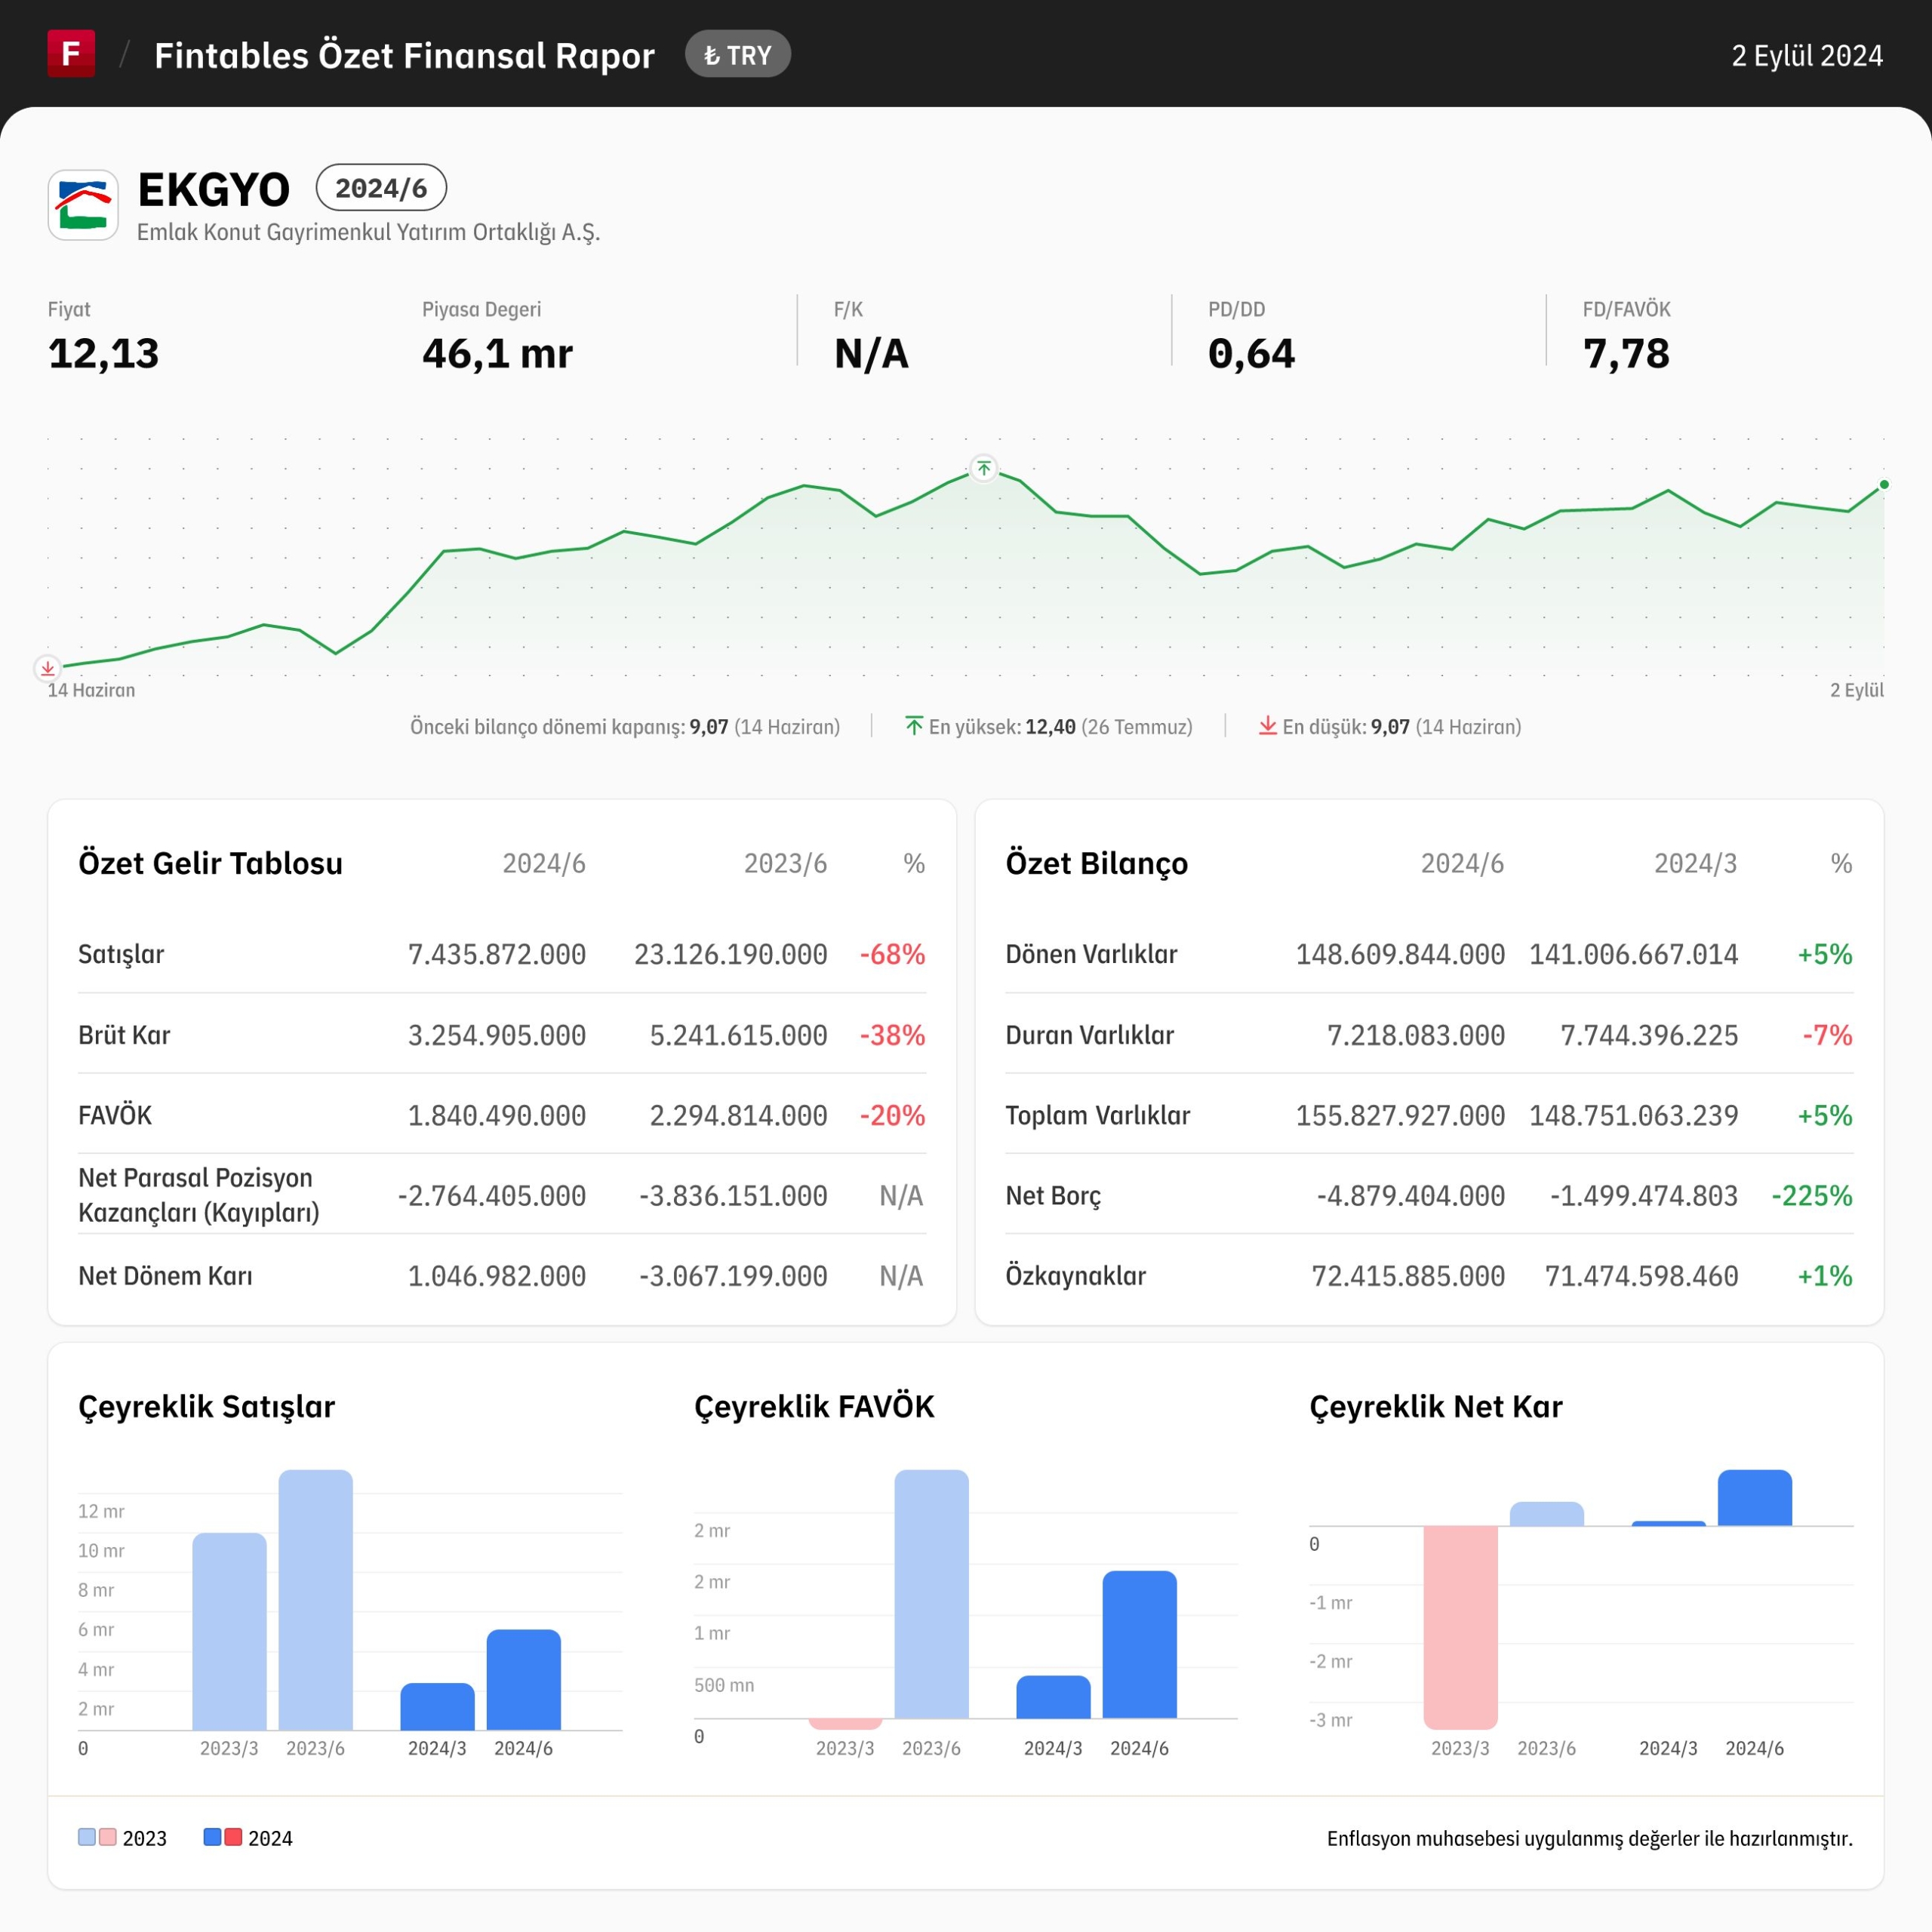Click the -7% change for Duran Varlıklar
Viewport: 1932px width, 1932px height.
(x=1827, y=1035)
